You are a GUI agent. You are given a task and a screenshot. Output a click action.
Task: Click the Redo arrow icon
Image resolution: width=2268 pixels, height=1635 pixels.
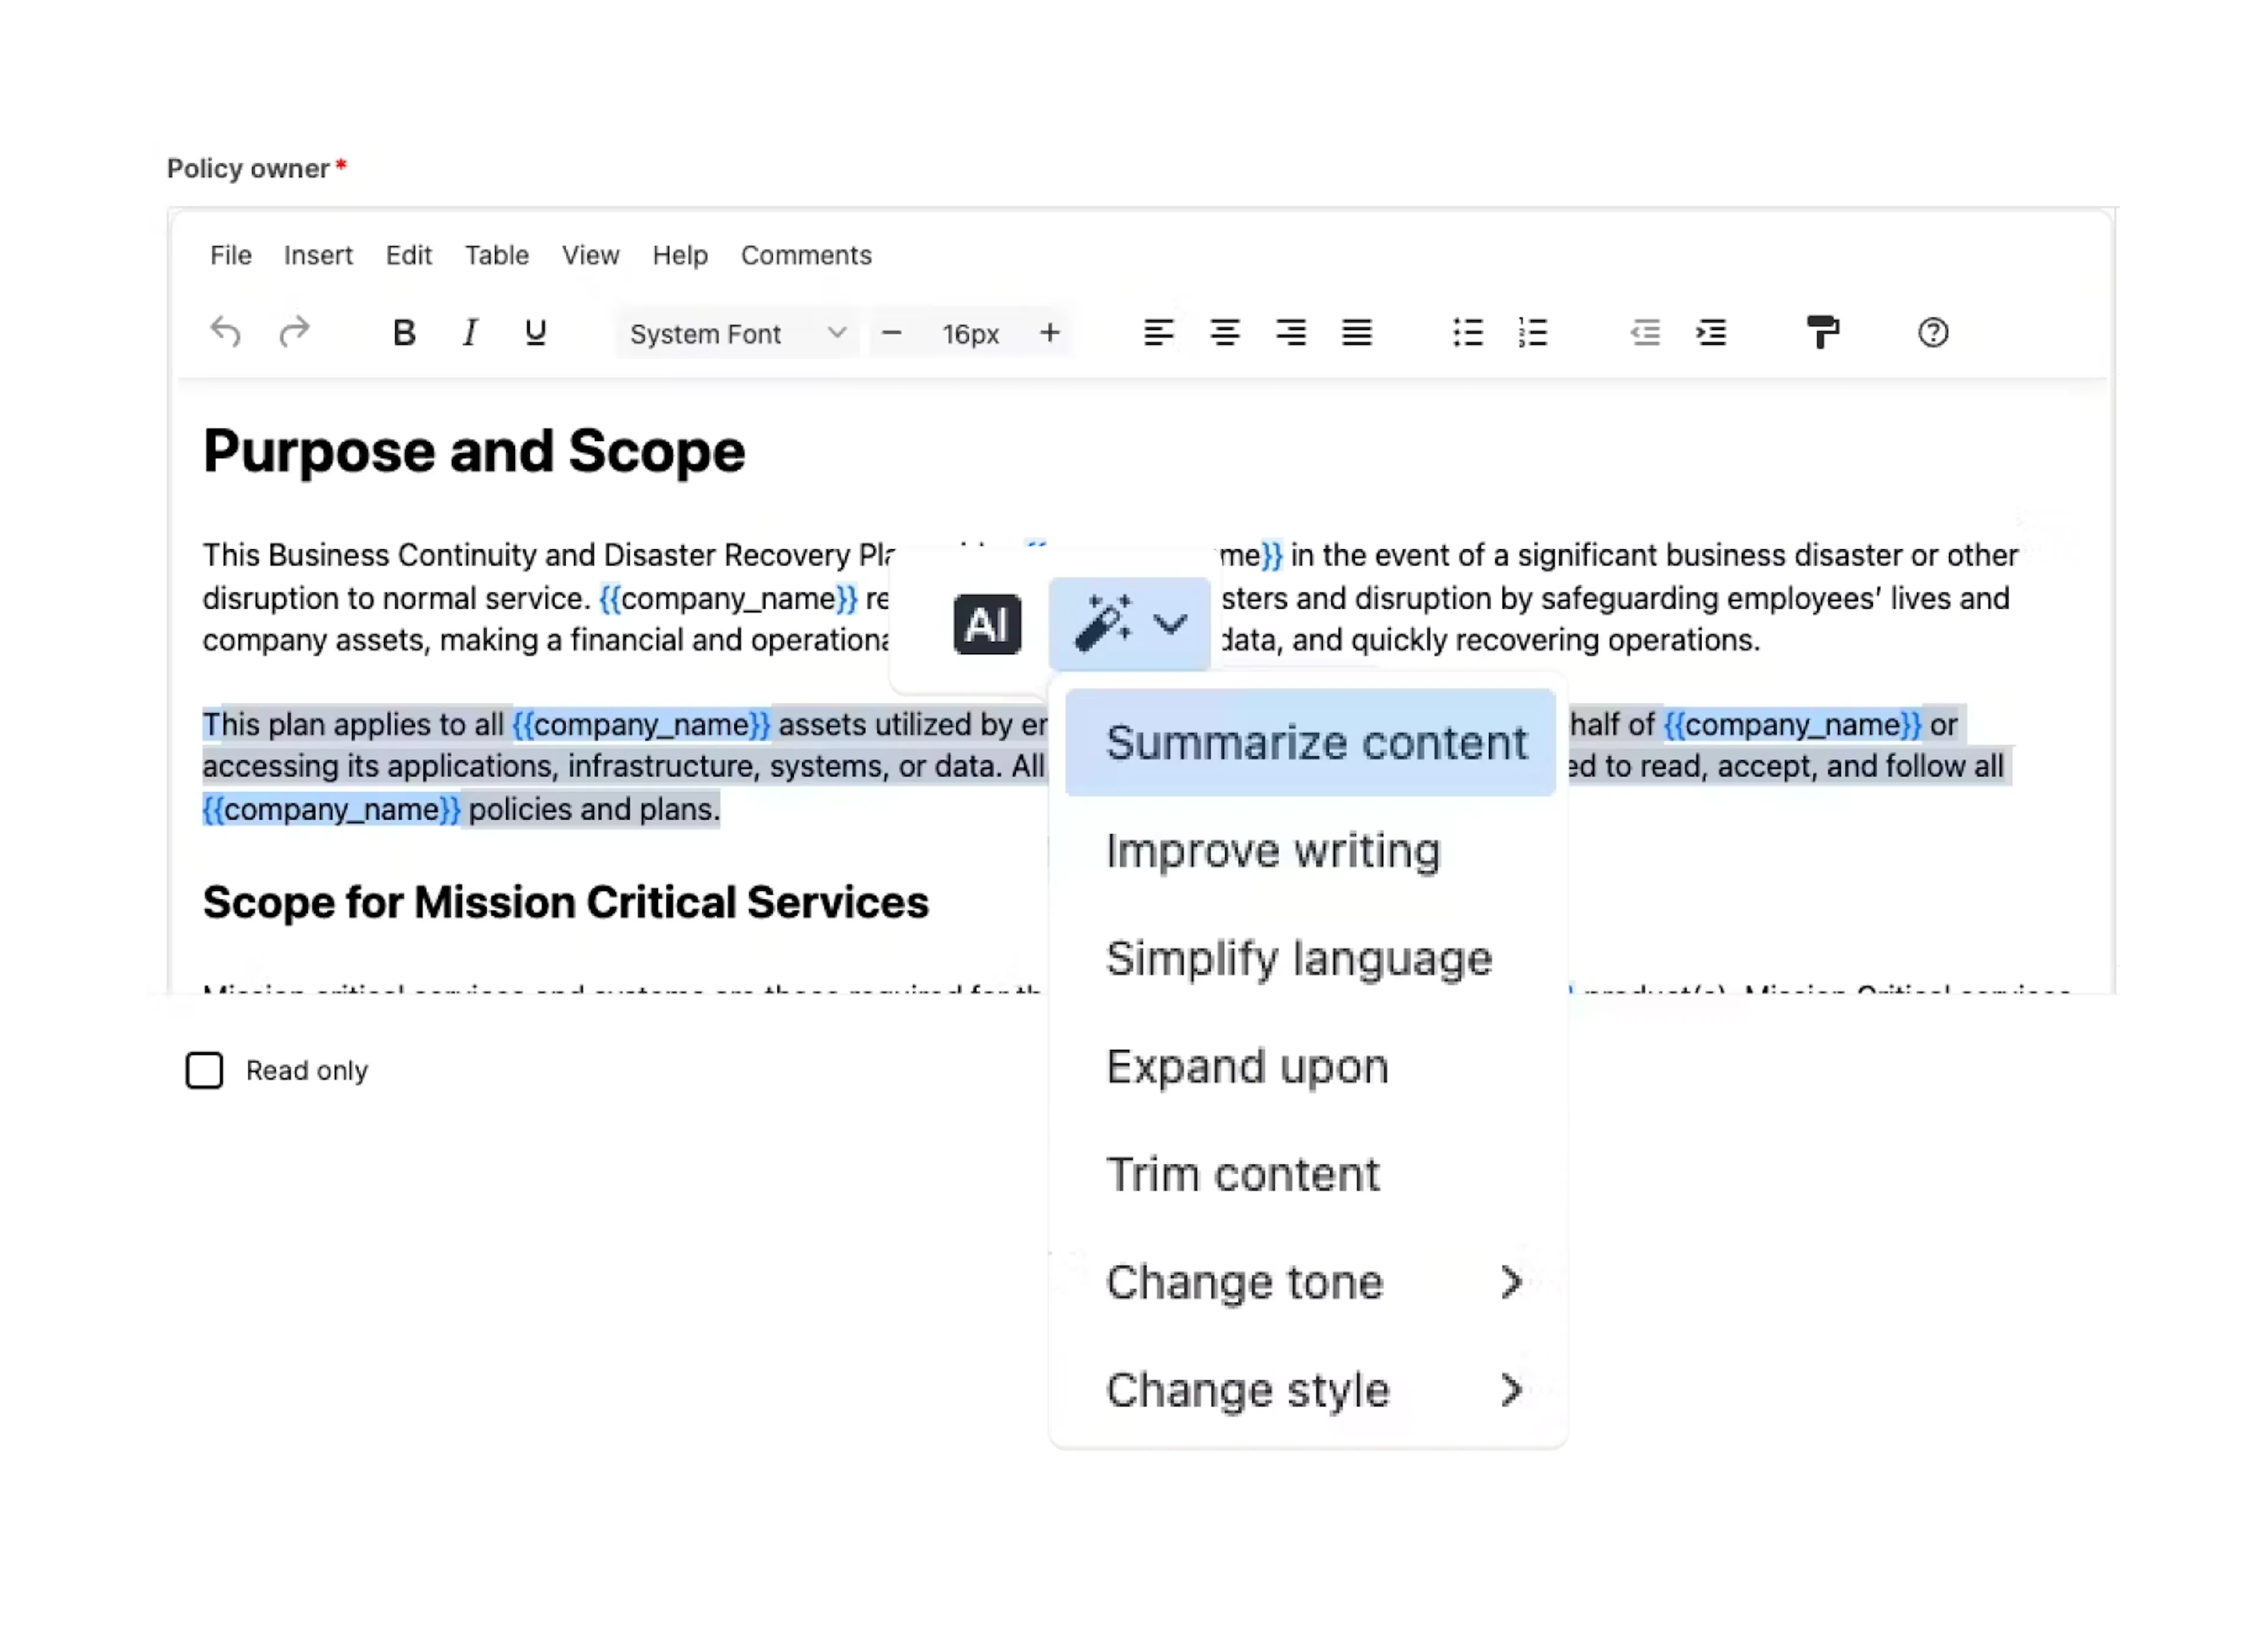pyautogui.click(x=294, y=332)
